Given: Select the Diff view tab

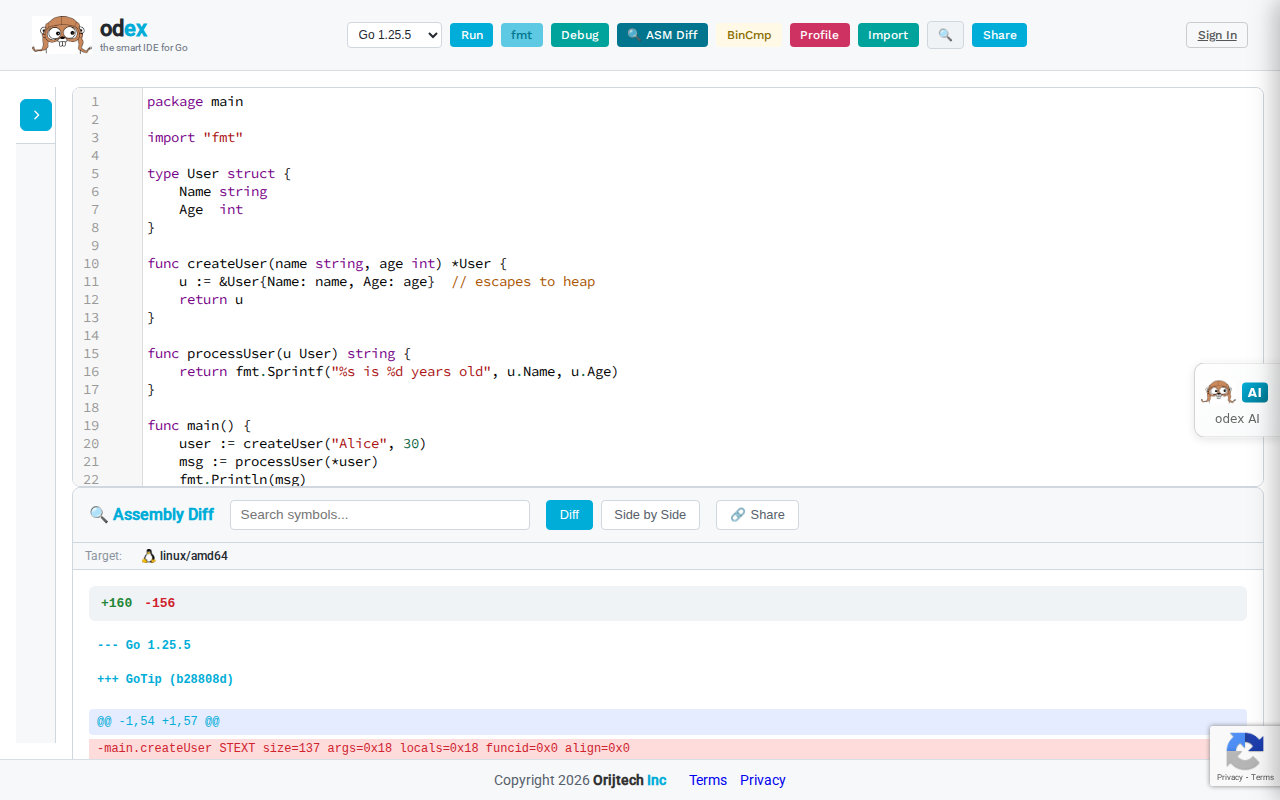Looking at the screenshot, I should [569, 514].
